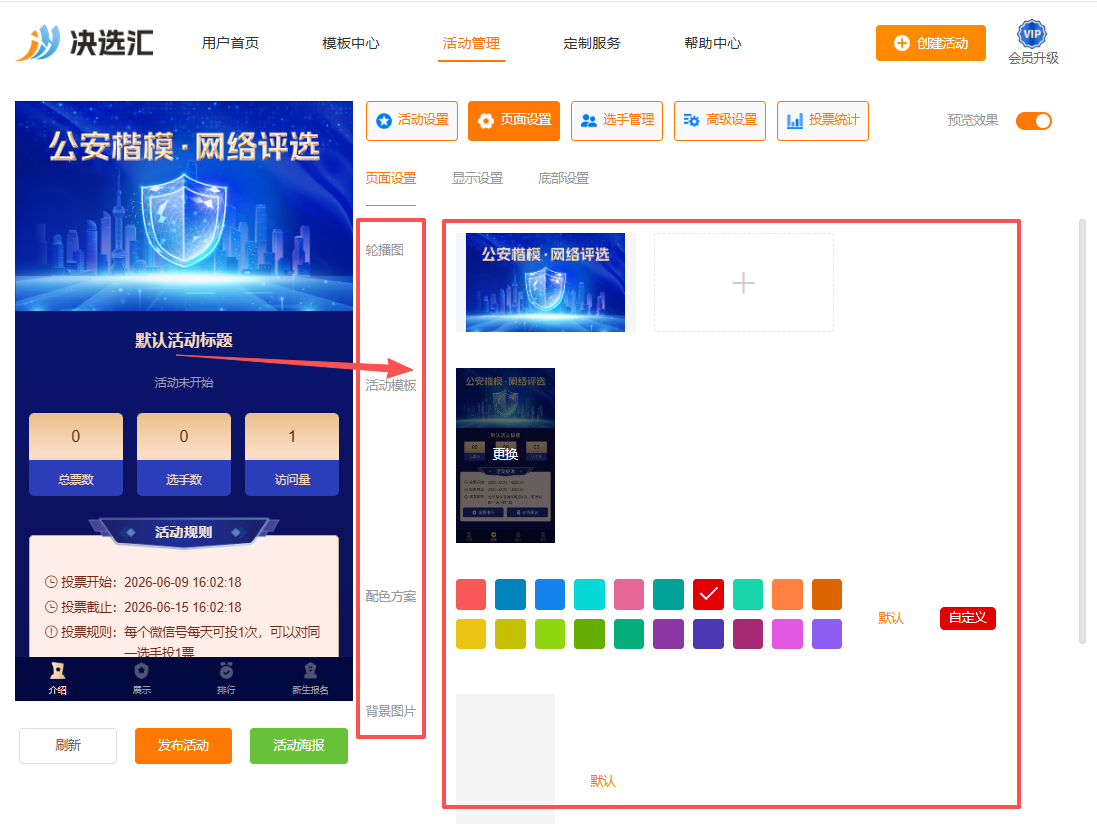The image size is (1097, 824).
Task: Click the 创建活动 button
Action: 930,43
